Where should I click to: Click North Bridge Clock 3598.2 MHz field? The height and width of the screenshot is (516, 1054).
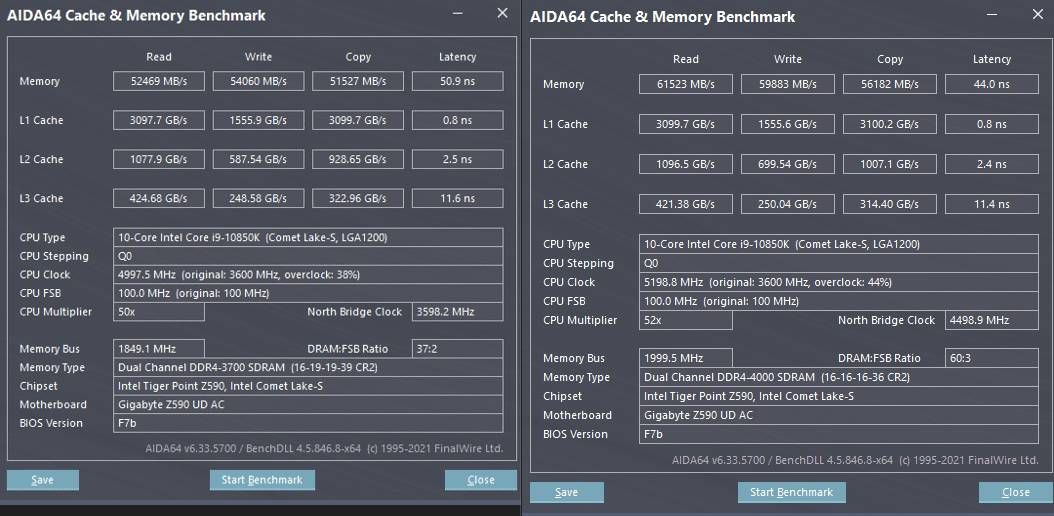(x=457, y=312)
